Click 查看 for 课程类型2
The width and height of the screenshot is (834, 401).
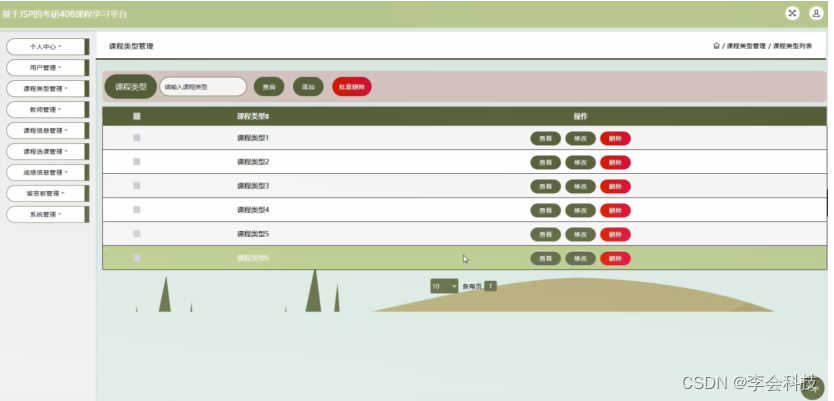(x=546, y=162)
